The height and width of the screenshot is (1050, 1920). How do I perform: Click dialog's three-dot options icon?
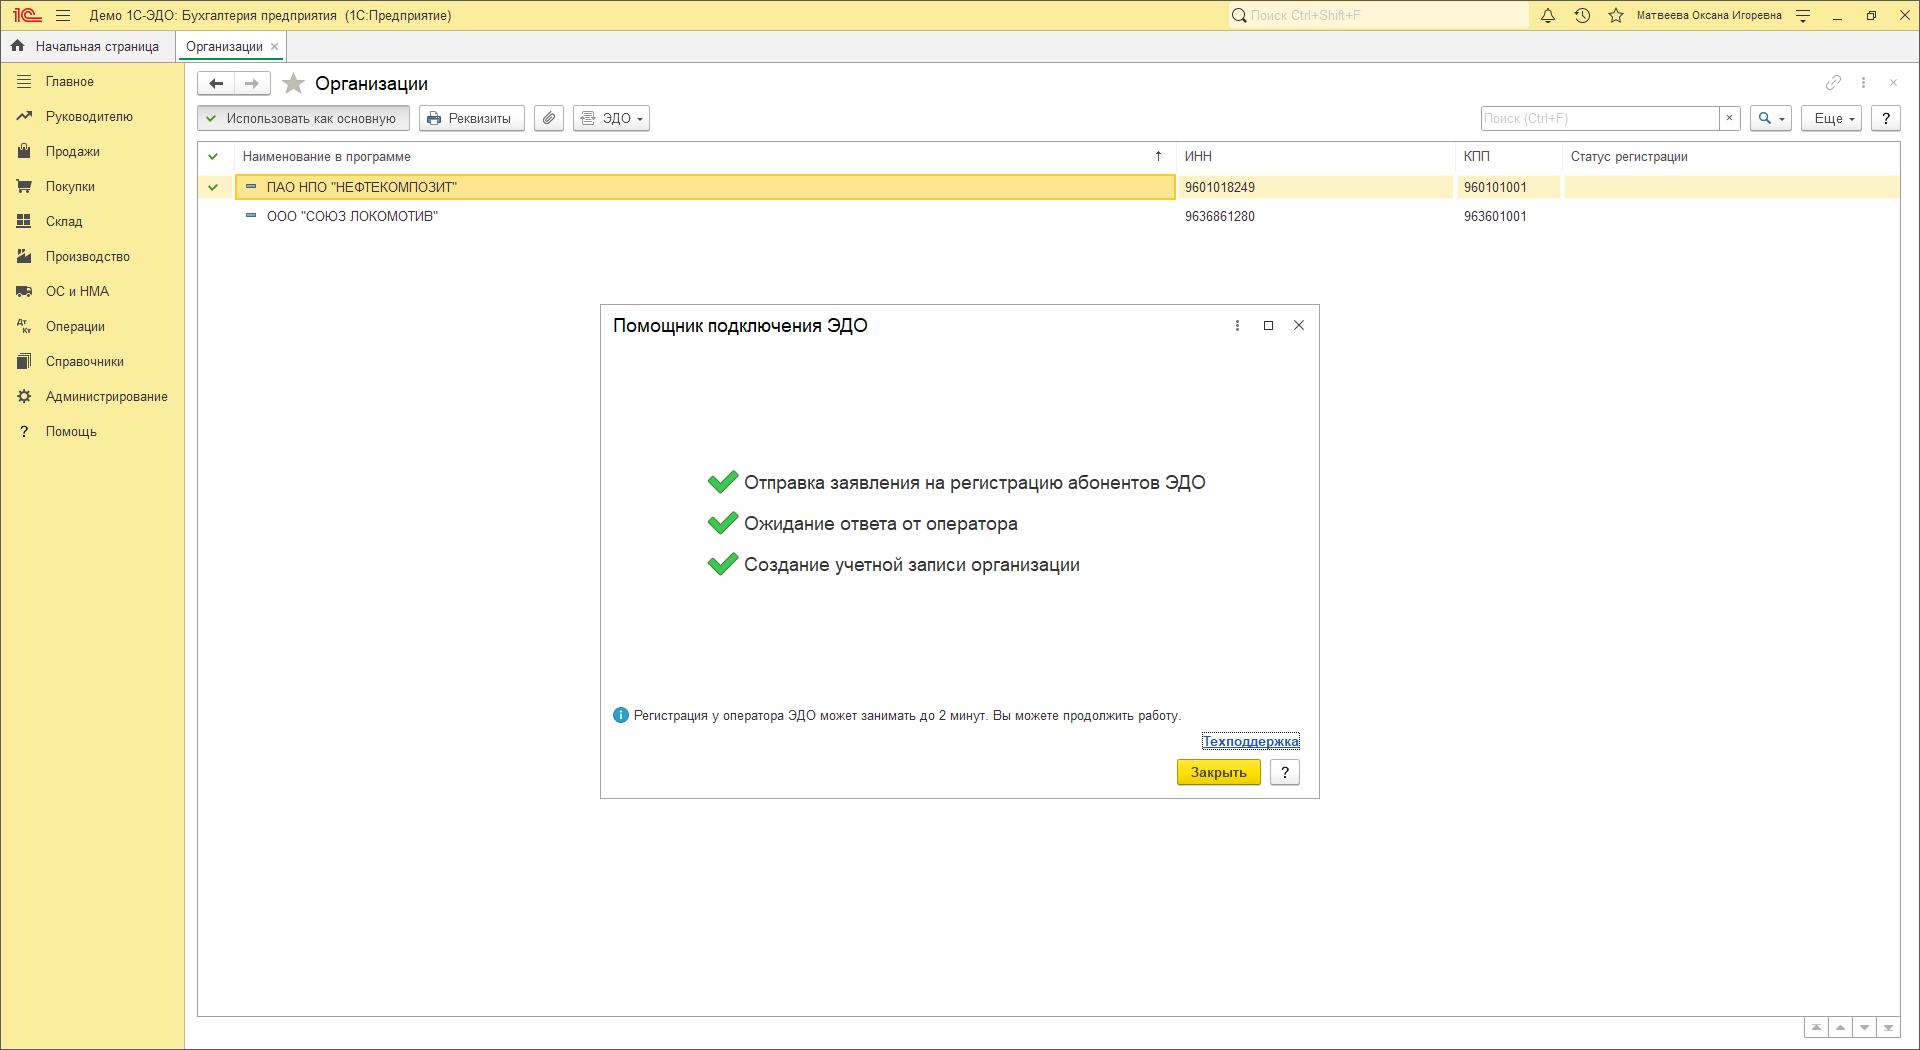(1237, 326)
